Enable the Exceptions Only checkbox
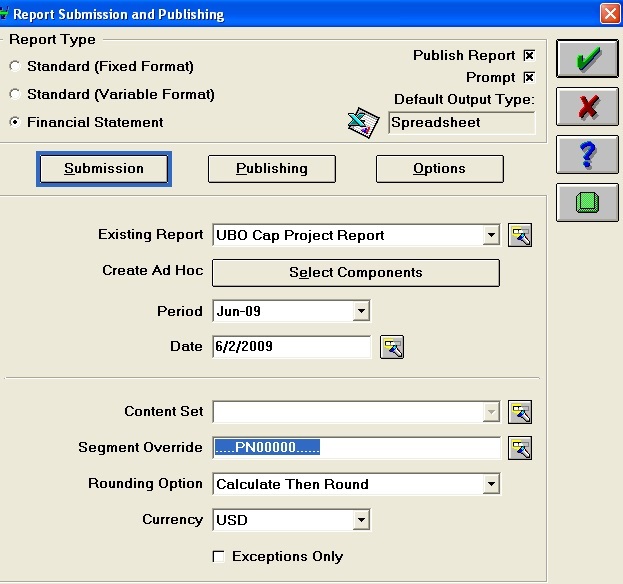623x584 pixels. tap(219, 557)
